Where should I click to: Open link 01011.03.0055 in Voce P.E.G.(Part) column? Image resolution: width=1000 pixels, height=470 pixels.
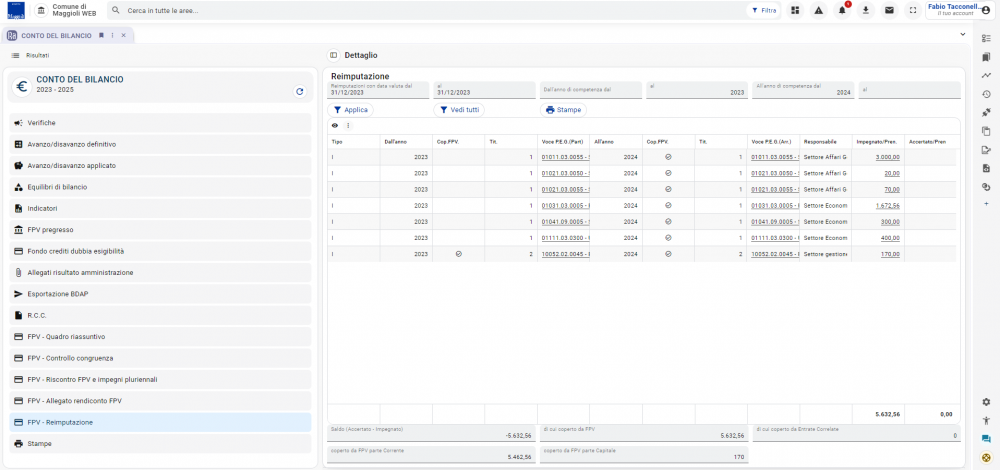tap(565, 157)
